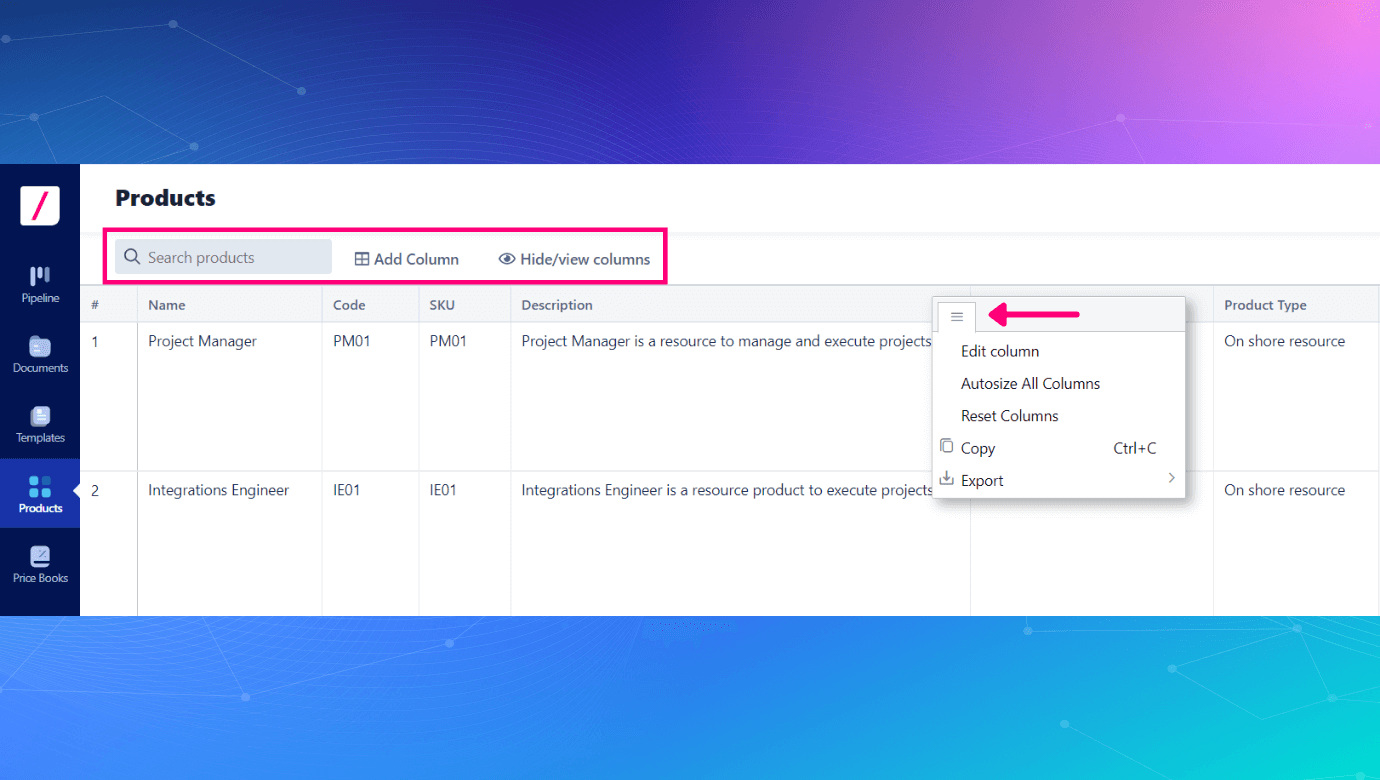
Task: Select the hamburger tab in the column menu
Action: [957, 316]
